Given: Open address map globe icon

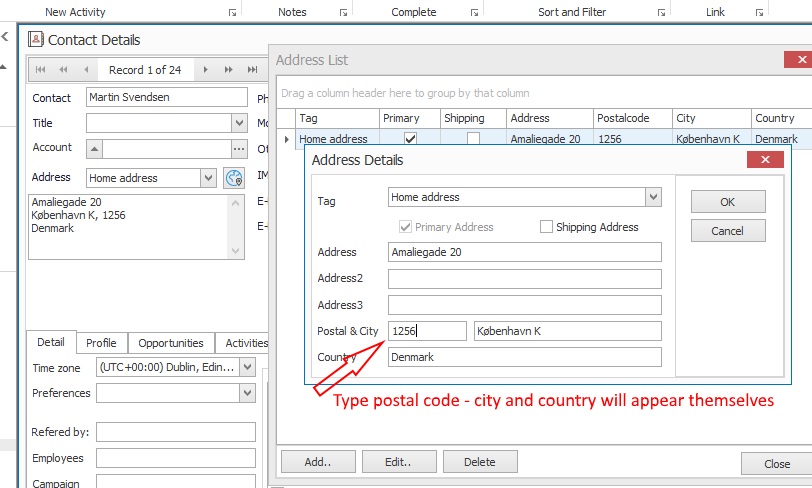Looking at the screenshot, I should pyautogui.click(x=234, y=178).
